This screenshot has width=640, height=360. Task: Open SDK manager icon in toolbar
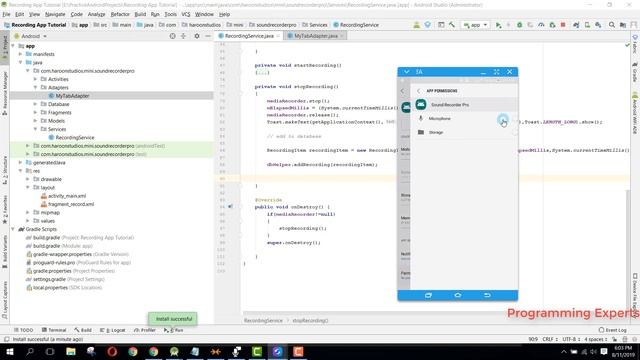pos(598,25)
